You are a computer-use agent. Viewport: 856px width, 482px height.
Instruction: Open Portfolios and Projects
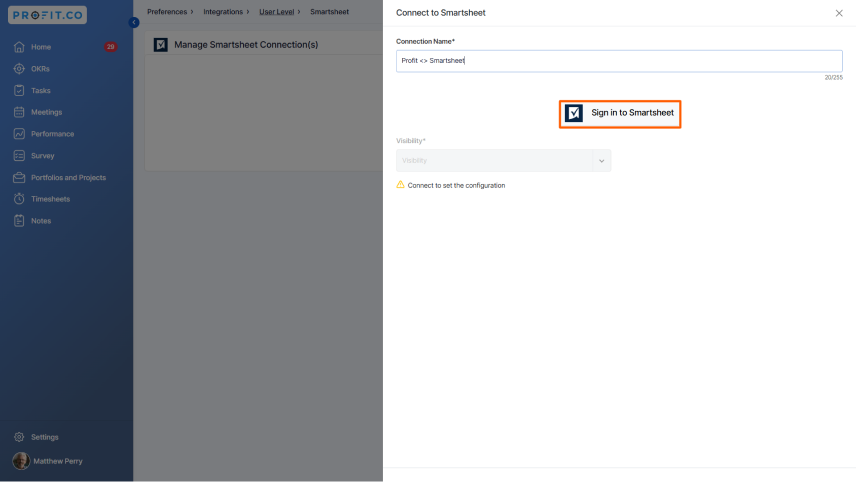[68, 177]
